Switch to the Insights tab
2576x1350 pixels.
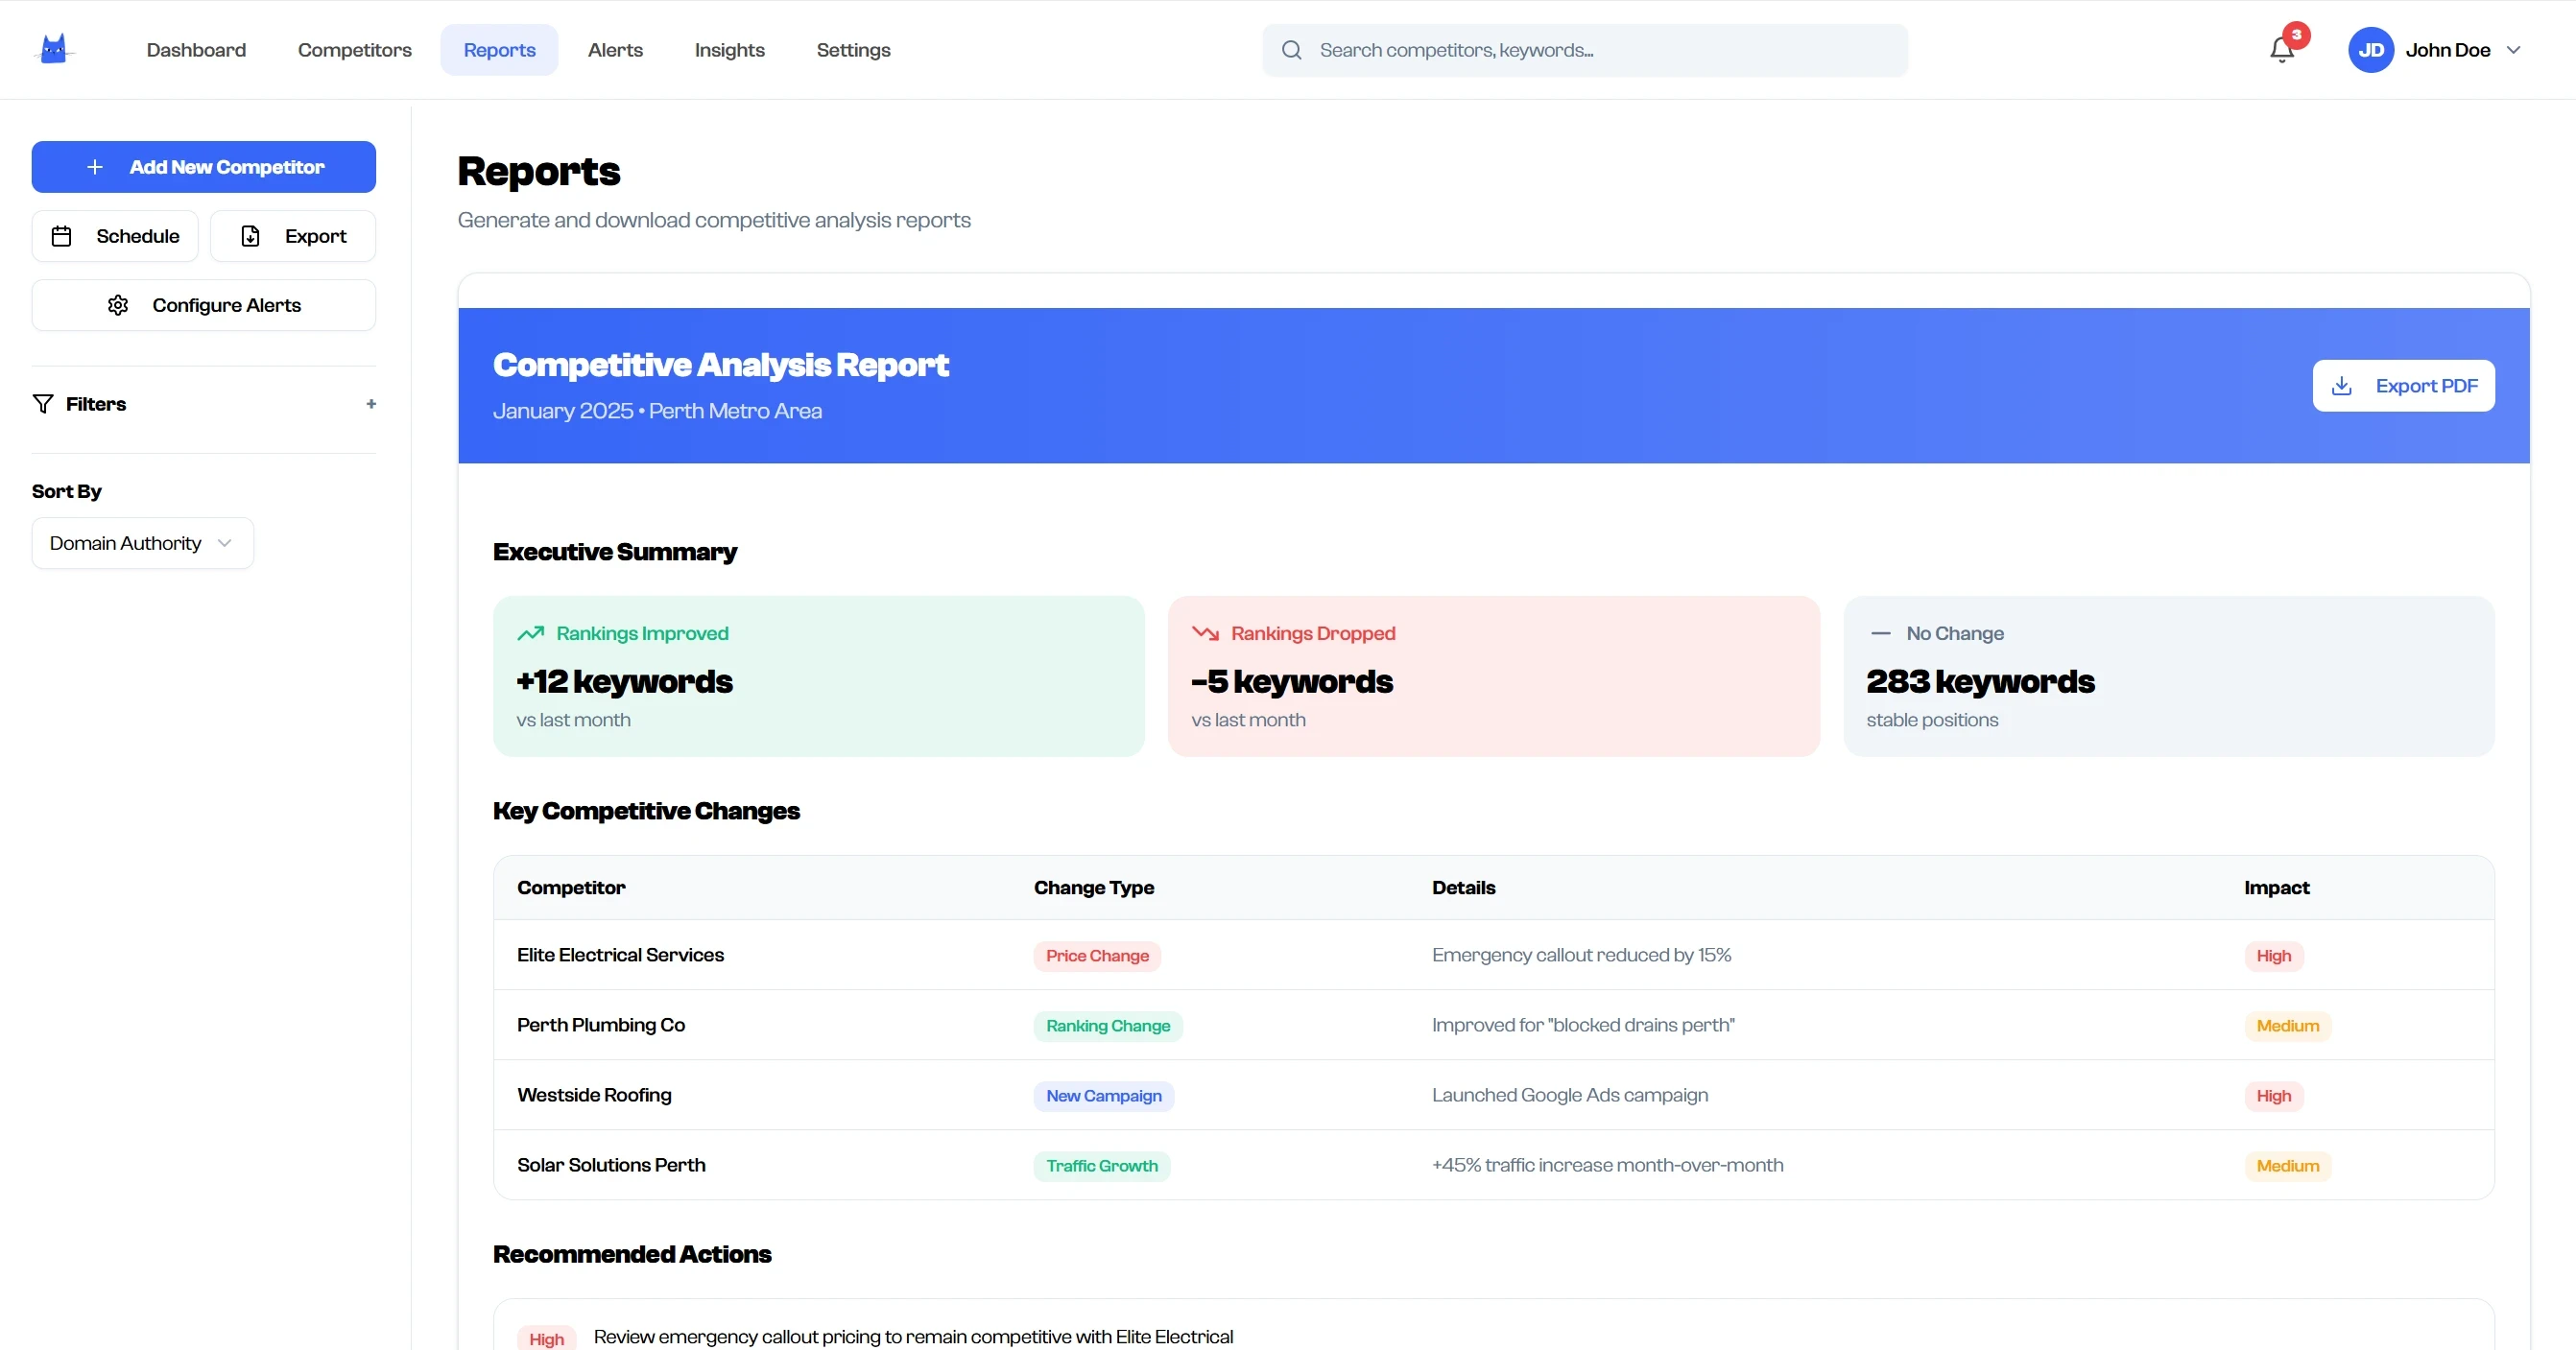[729, 50]
